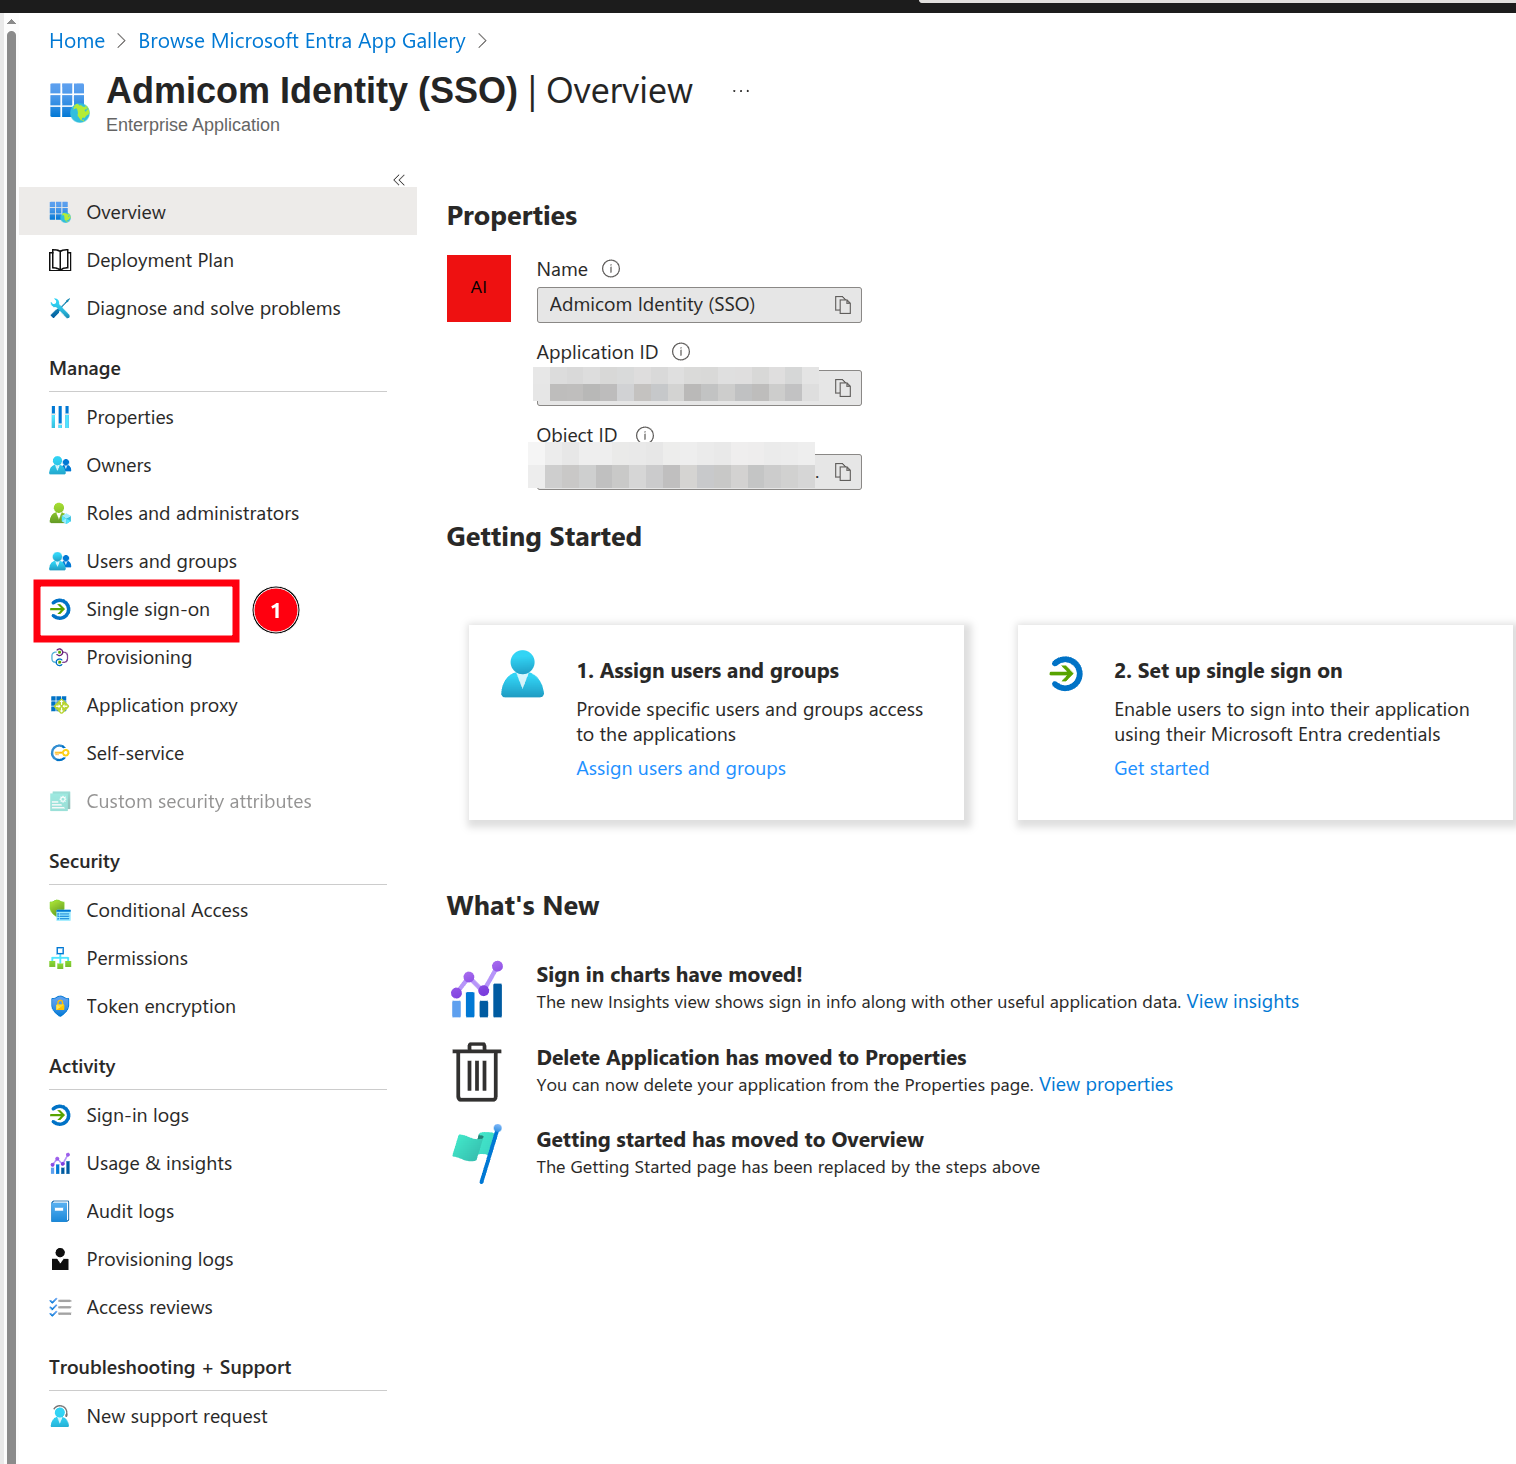Image resolution: width=1516 pixels, height=1464 pixels.
Task: Click the page vertical scrollbar up arrow
Action: click(x=11, y=21)
